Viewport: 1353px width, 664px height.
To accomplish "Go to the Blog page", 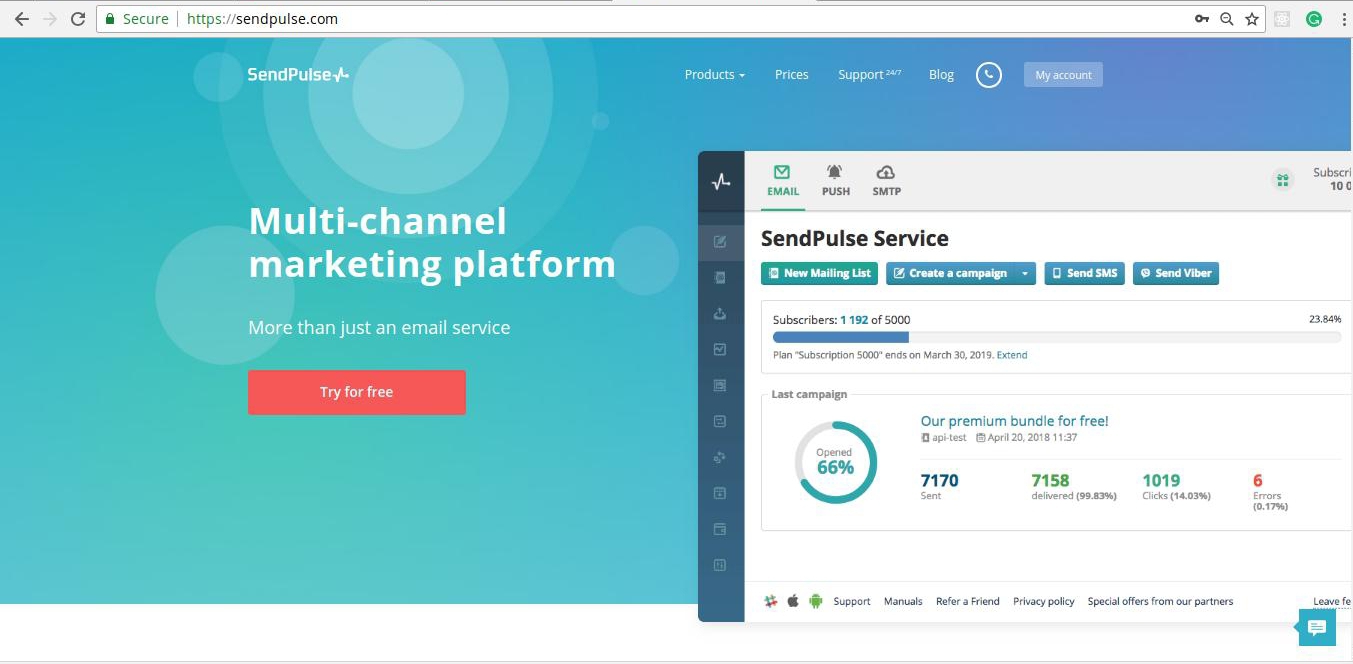I will tap(941, 75).
